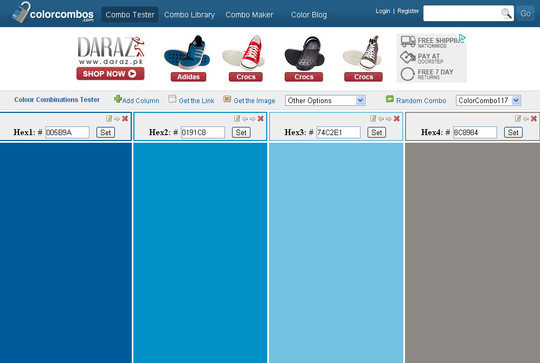The width and height of the screenshot is (540, 363).
Task: Move Hex3 column right with arrow
Action: point(389,118)
